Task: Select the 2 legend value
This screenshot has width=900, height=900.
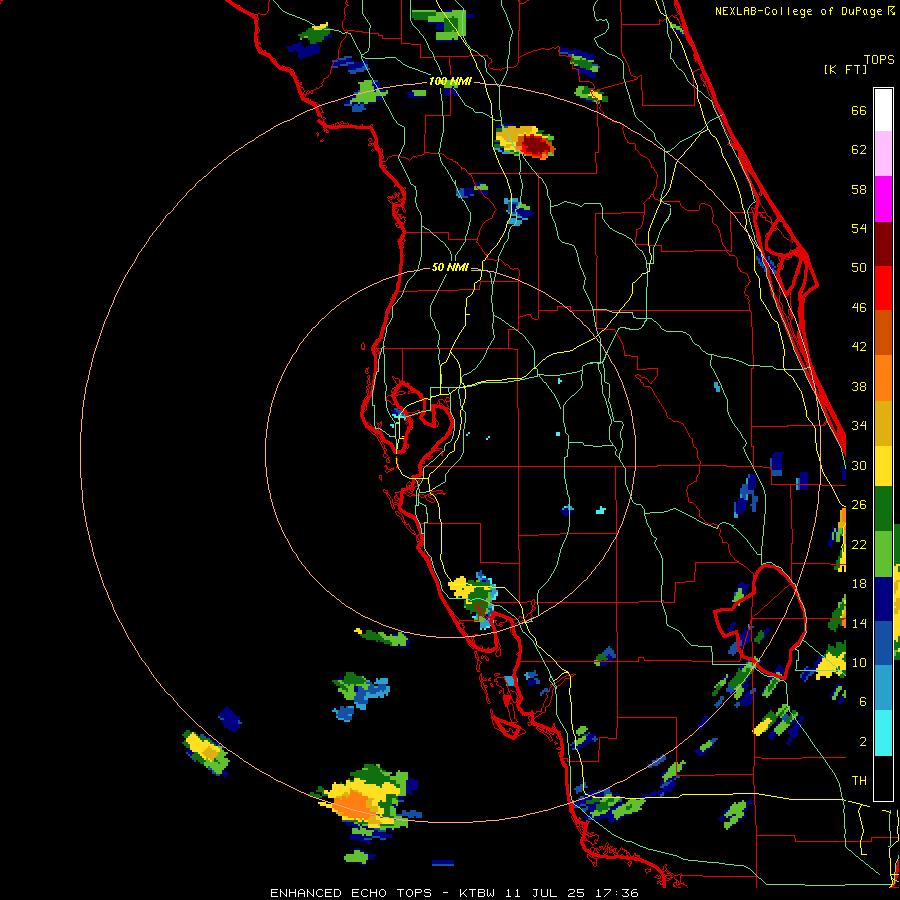Action: 863,742
